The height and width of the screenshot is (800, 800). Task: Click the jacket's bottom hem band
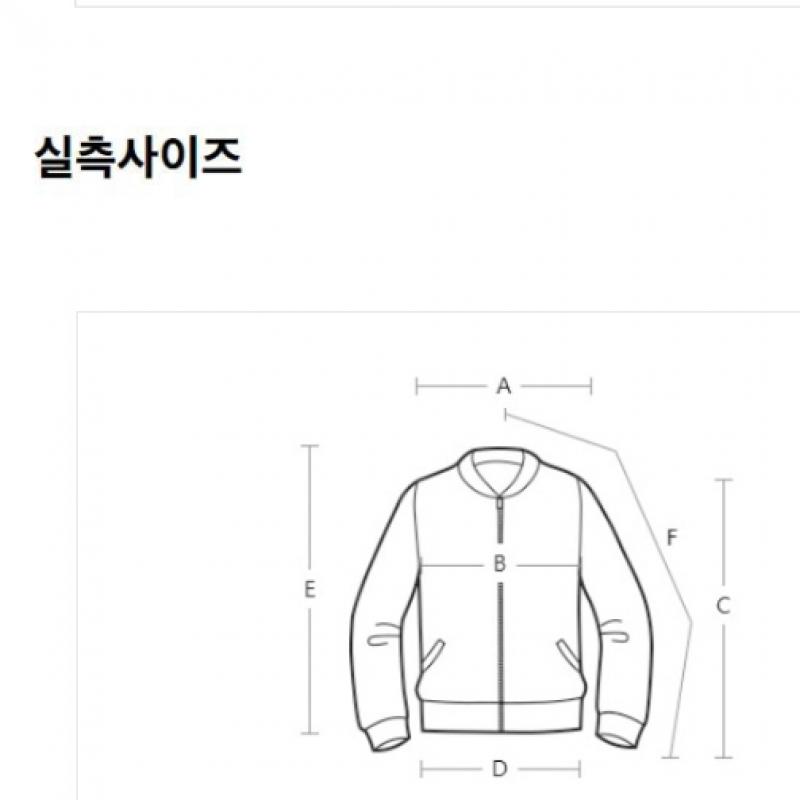pos(502,716)
